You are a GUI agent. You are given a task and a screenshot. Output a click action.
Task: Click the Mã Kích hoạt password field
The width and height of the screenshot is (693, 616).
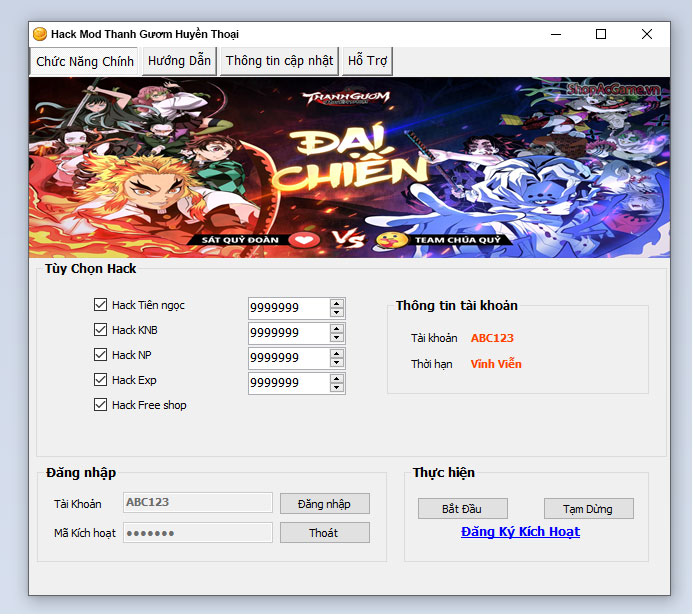[x=197, y=533]
